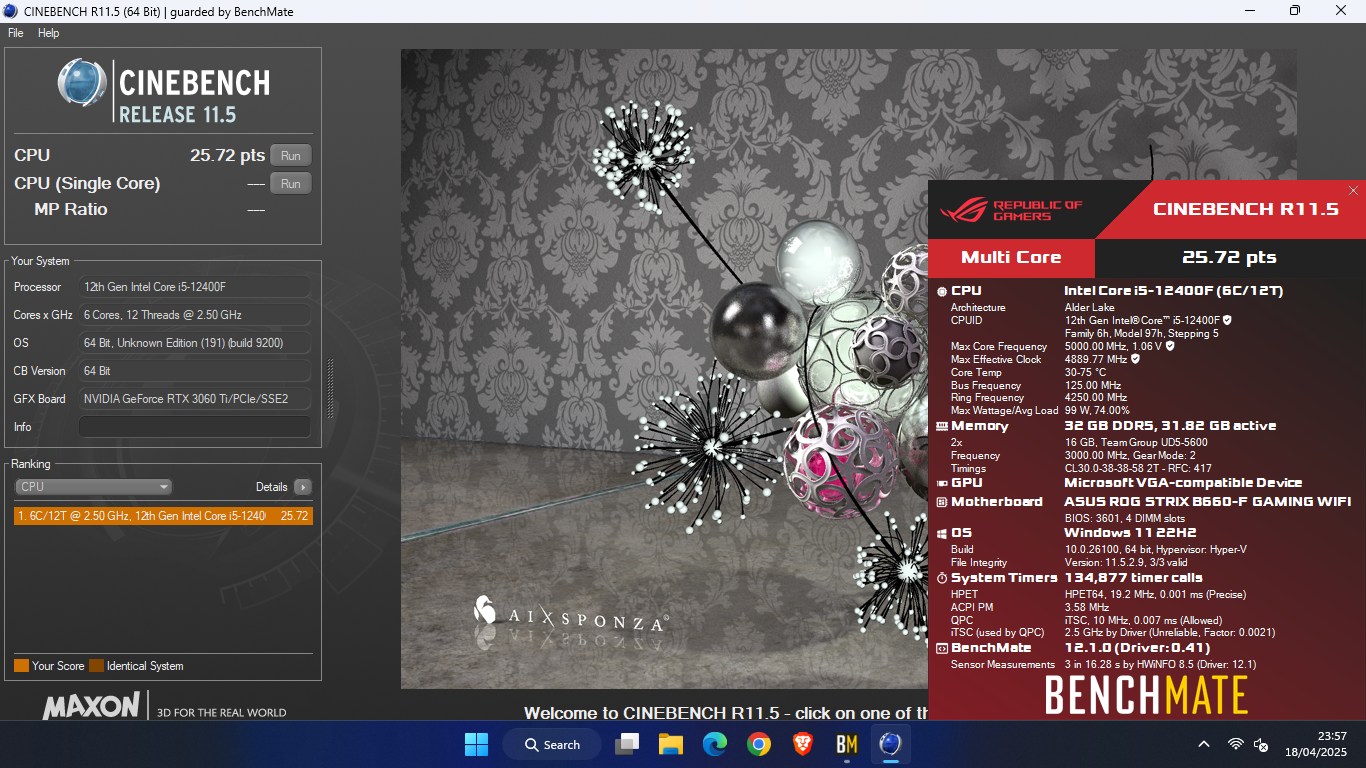
Task: Open the Windows Start menu
Action: (x=476, y=744)
